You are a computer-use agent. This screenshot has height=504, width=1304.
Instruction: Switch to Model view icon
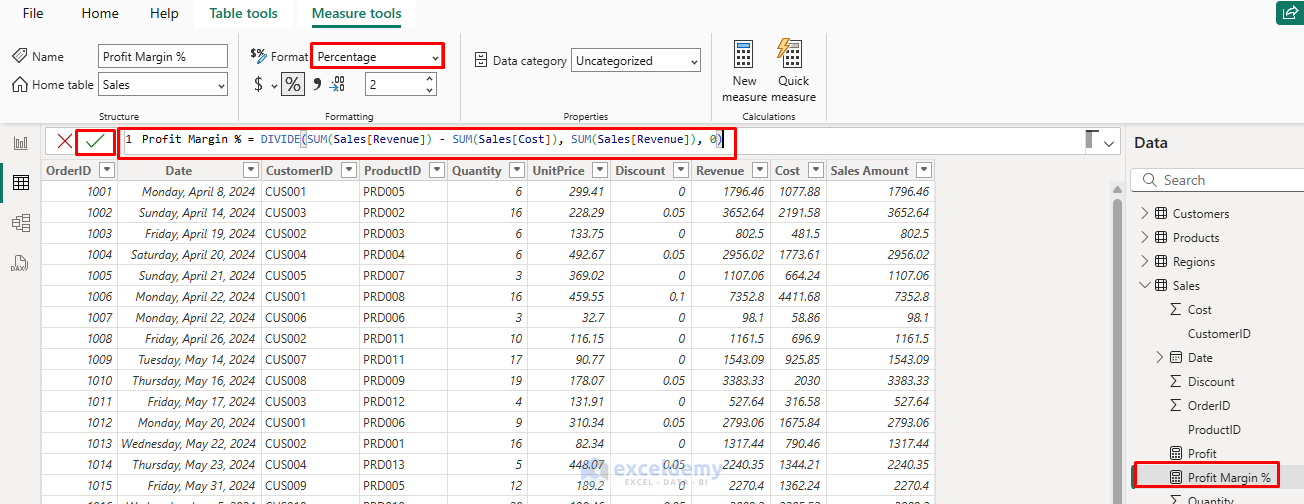tap(20, 223)
